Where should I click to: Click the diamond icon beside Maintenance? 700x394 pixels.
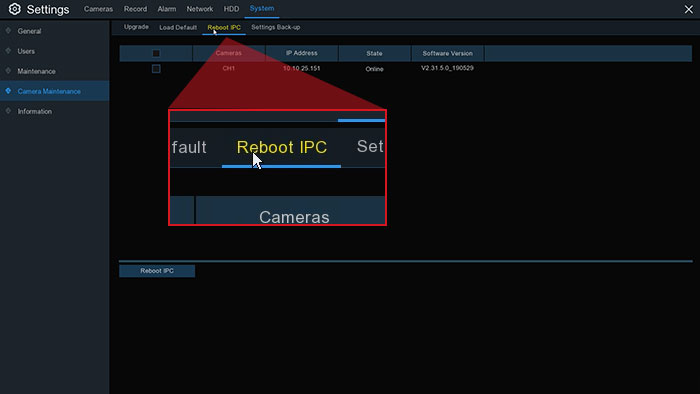pos(8,71)
